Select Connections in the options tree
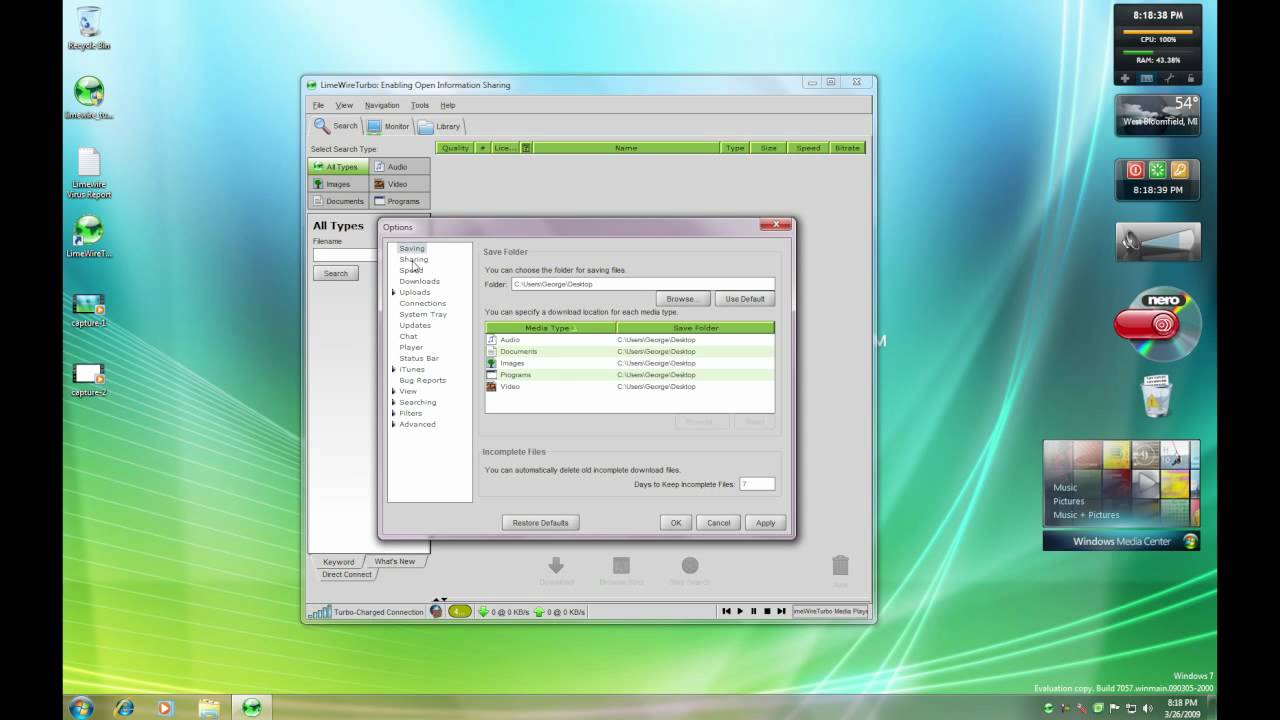1280x720 pixels. click(422, 303)
